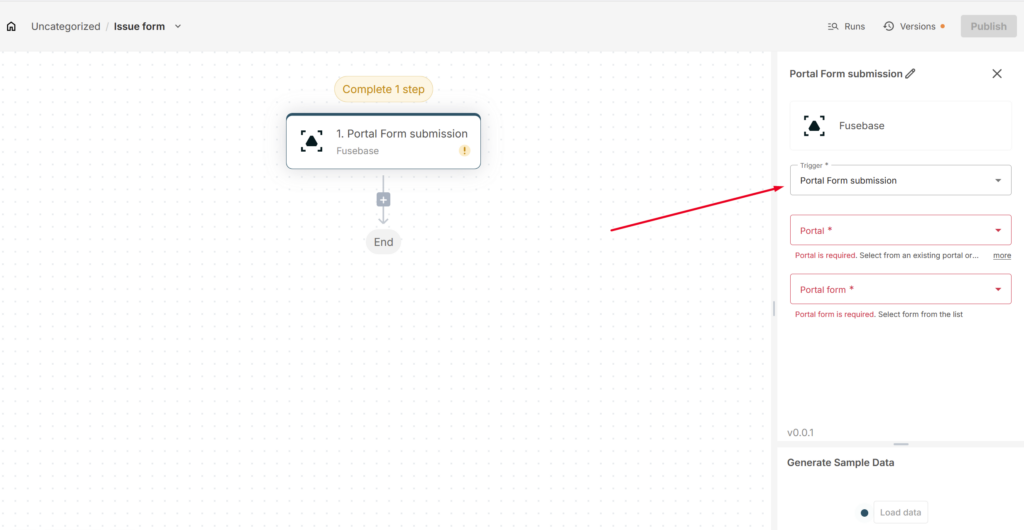Image resolution: width=1024 pixels, height=530 pixels.
Task: Open the Versions history
Action: coord(914,27)
